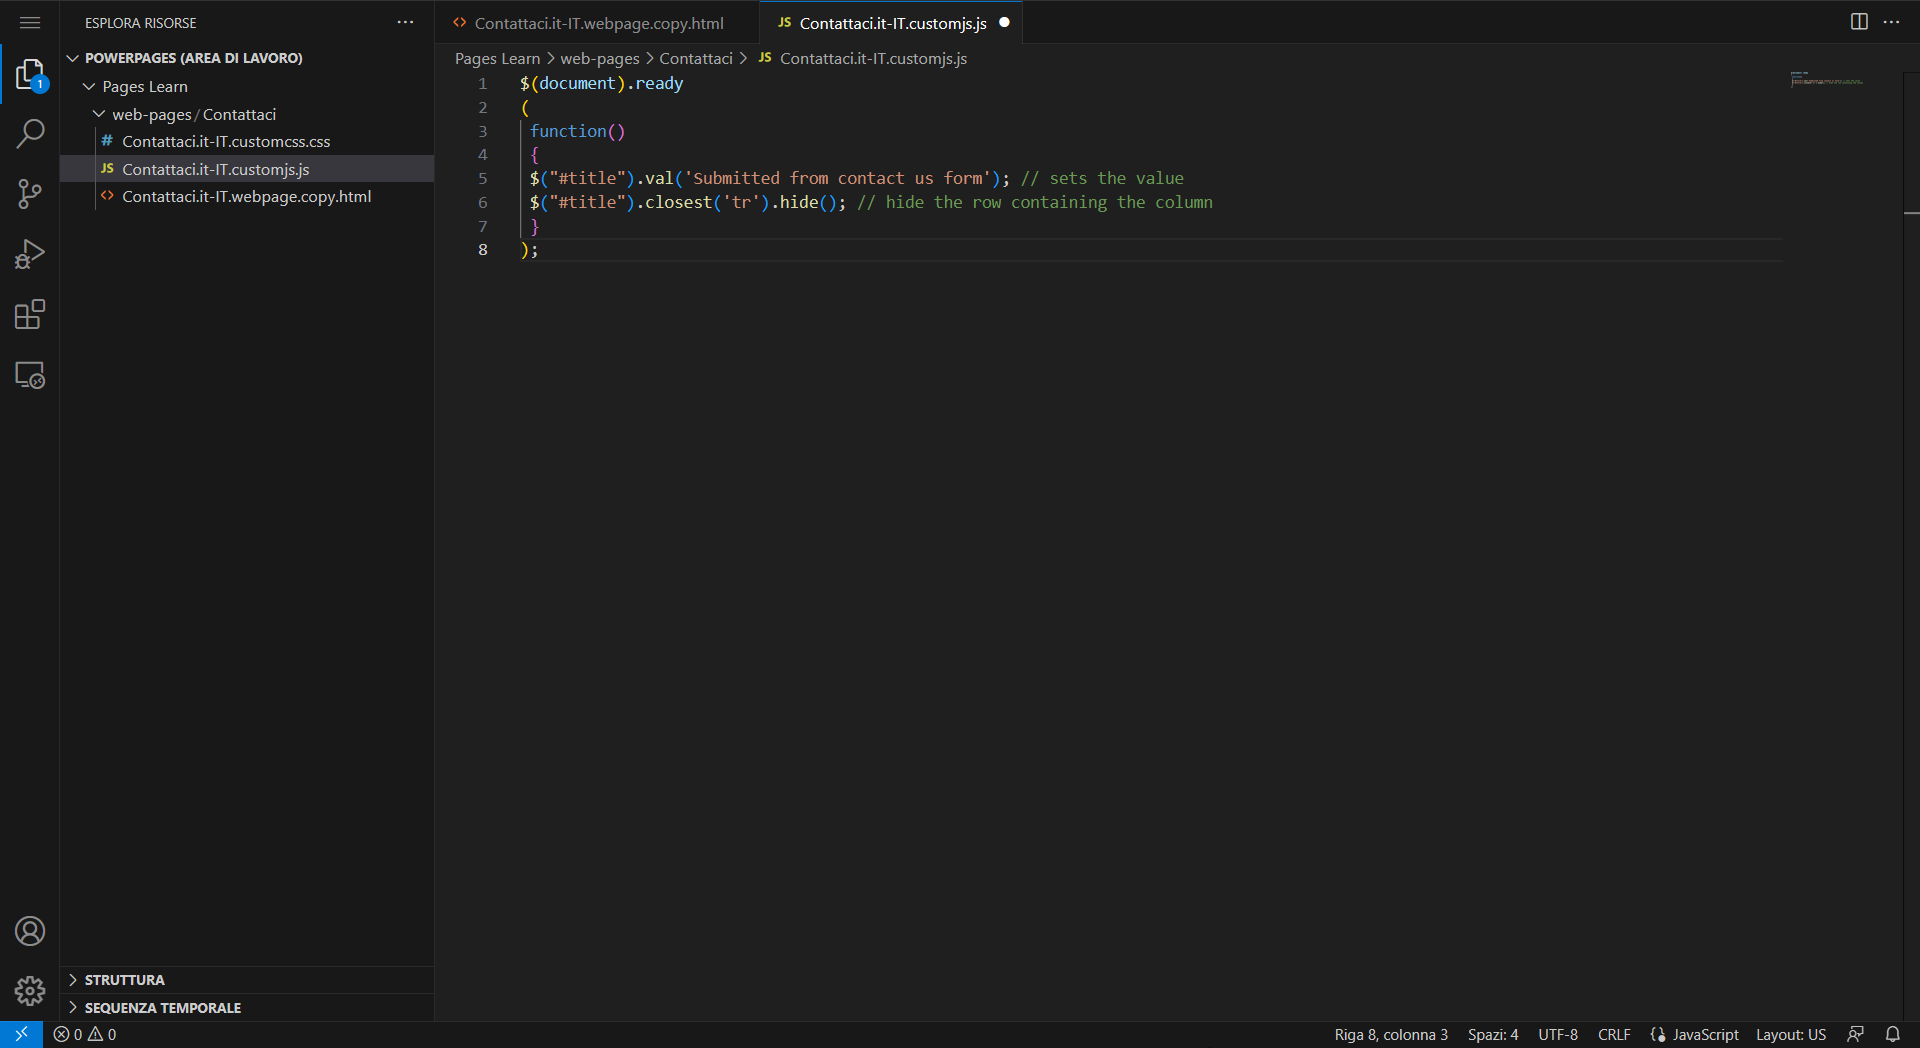The height and width of the screenshot is (1048, 1920).
Task: Open the UTF-8 encoding selector
Action: [1557, 1034]
